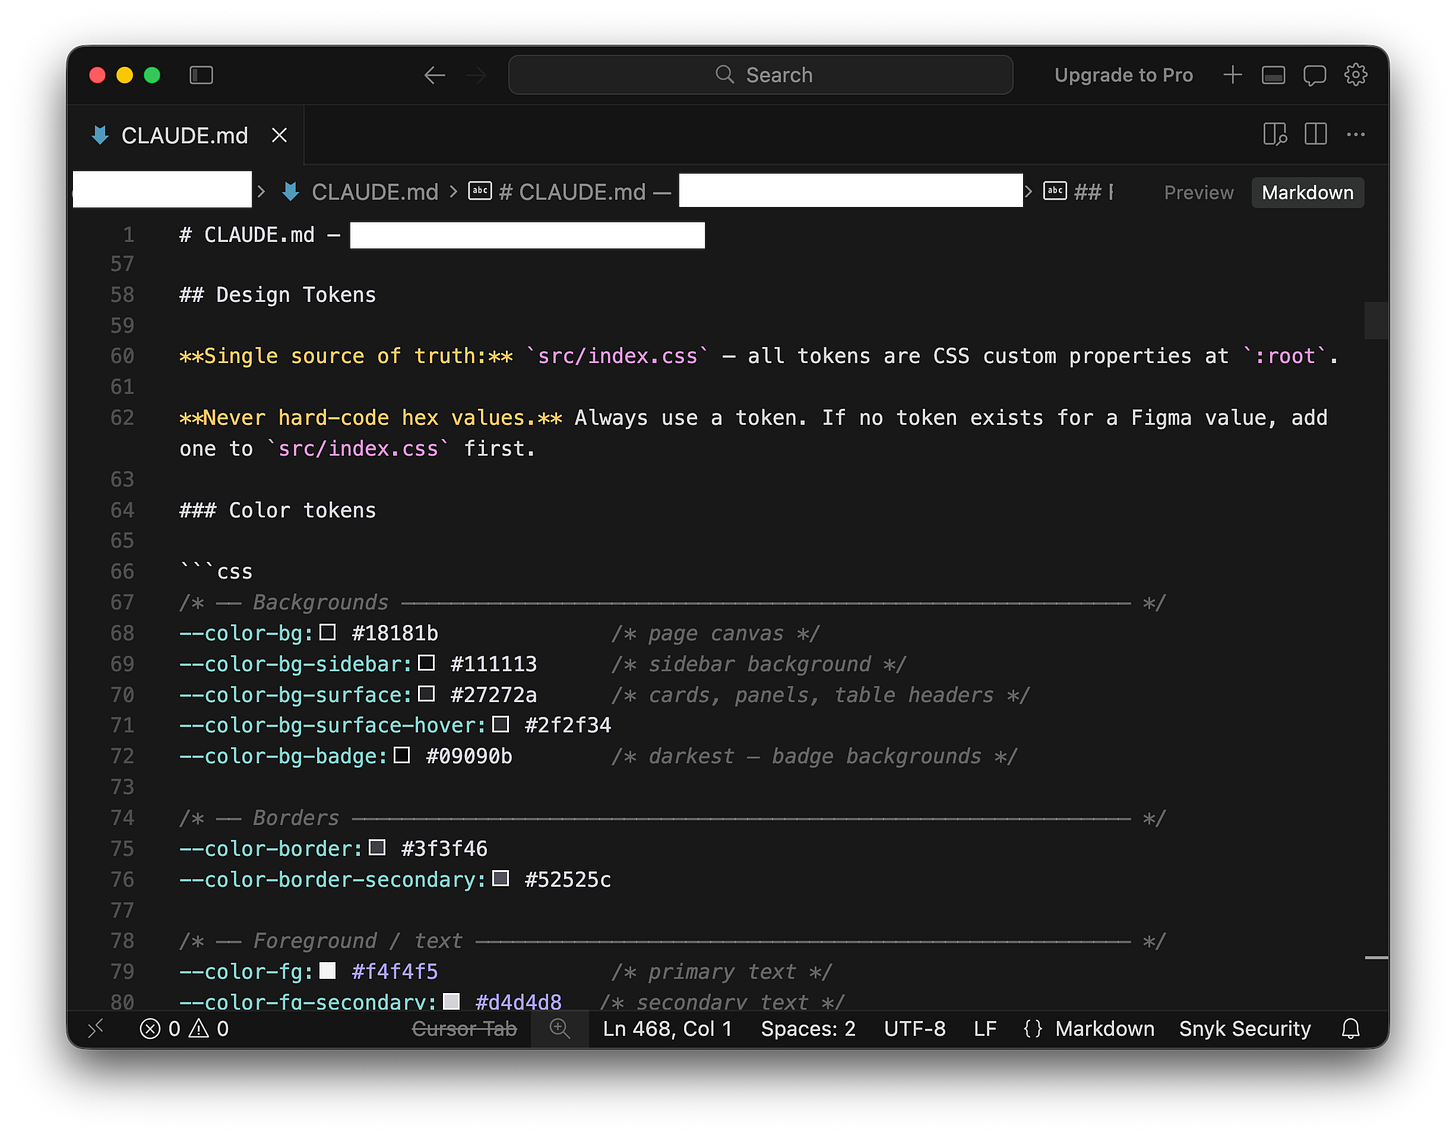1456x1137 pixels.
Task: Open preview to the side icon
Action: (1275, 134)
